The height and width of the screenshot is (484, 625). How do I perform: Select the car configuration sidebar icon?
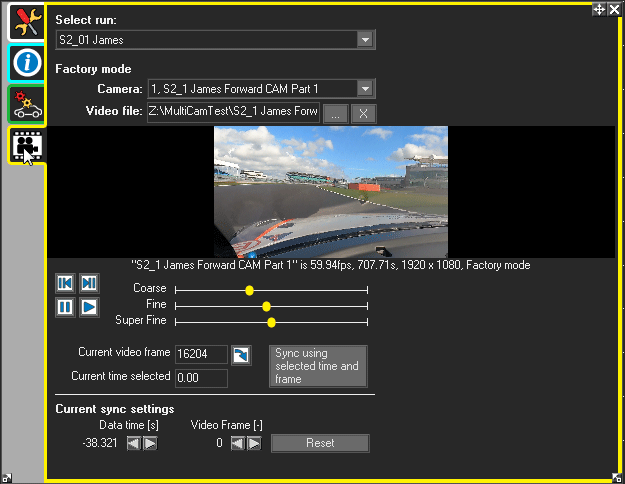pos(23,105)
